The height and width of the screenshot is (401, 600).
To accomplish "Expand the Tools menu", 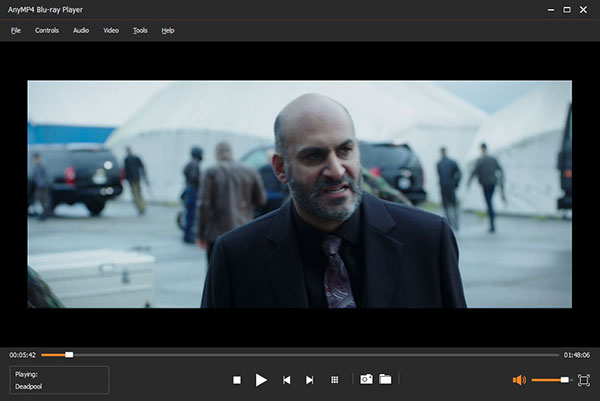I will pyautogui.click(x=140, y=31).
